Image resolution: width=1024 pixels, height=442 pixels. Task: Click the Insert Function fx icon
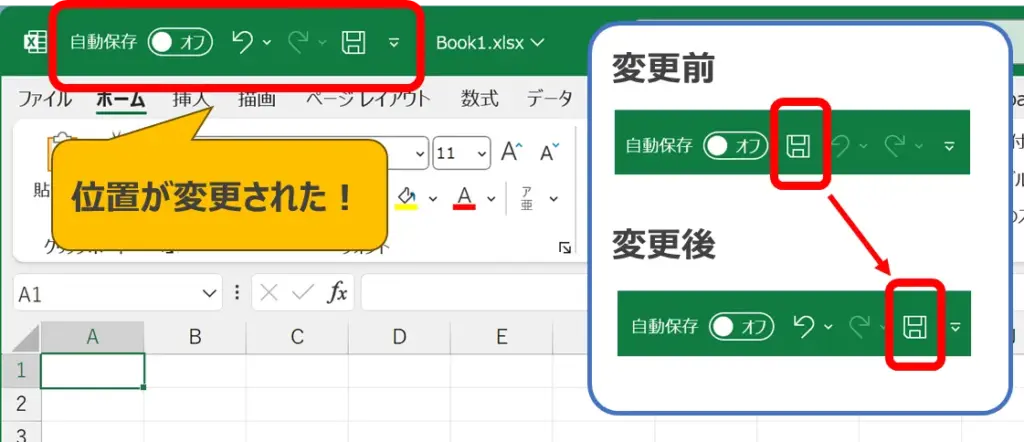(339, 293)
